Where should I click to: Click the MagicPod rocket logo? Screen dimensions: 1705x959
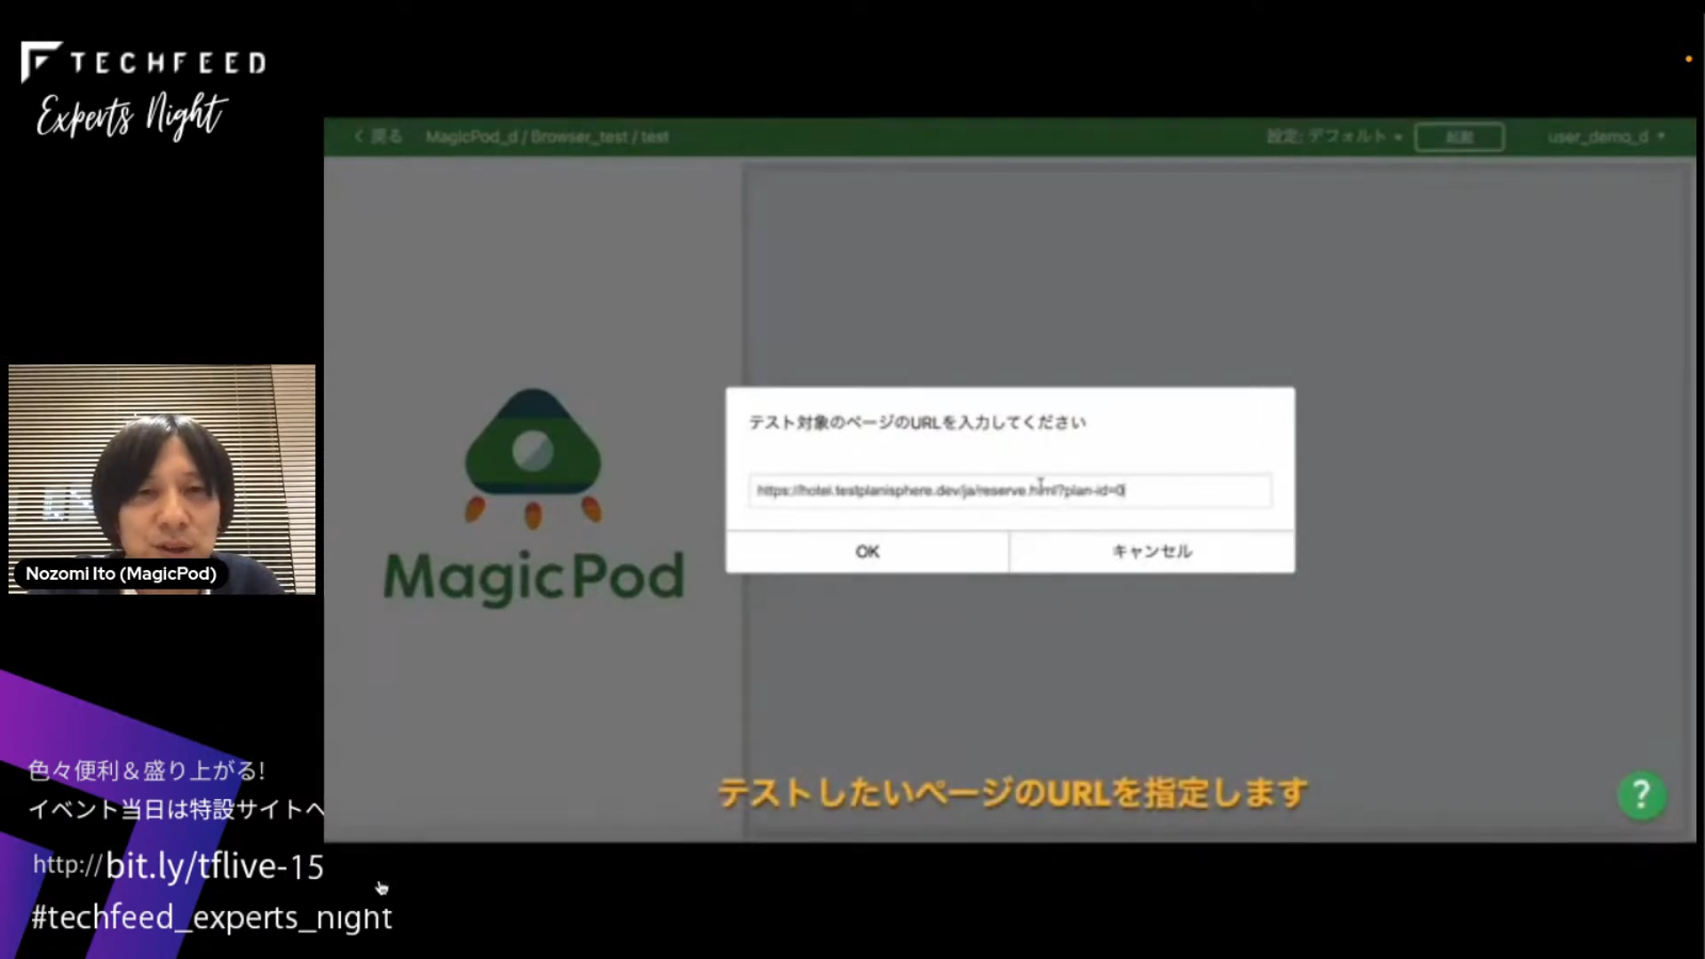pos(533,457)
